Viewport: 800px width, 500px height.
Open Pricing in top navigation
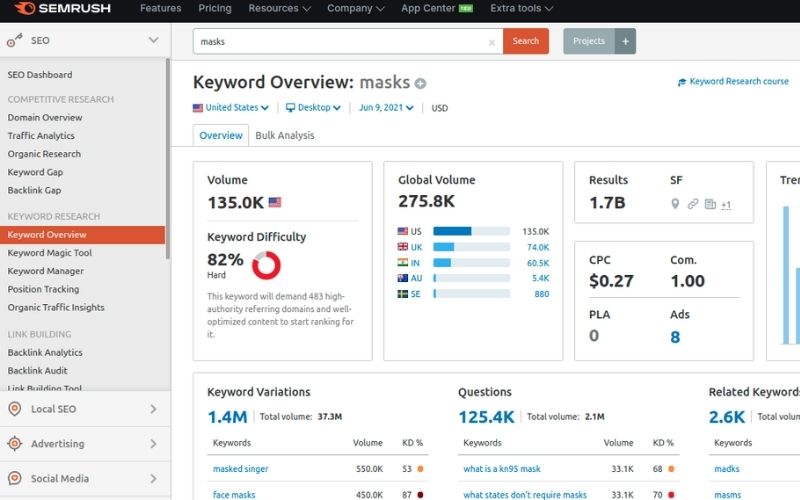(x=214, y=9)
